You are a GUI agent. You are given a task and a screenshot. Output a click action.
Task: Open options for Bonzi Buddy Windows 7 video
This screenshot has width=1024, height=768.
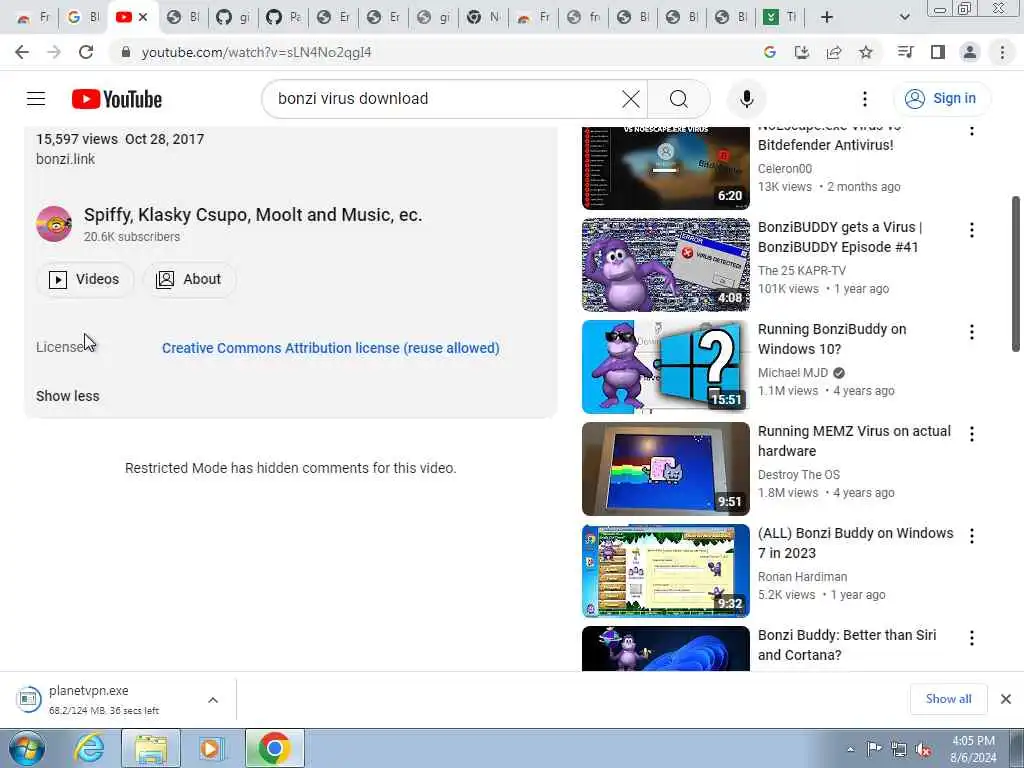tap(972, 536)
